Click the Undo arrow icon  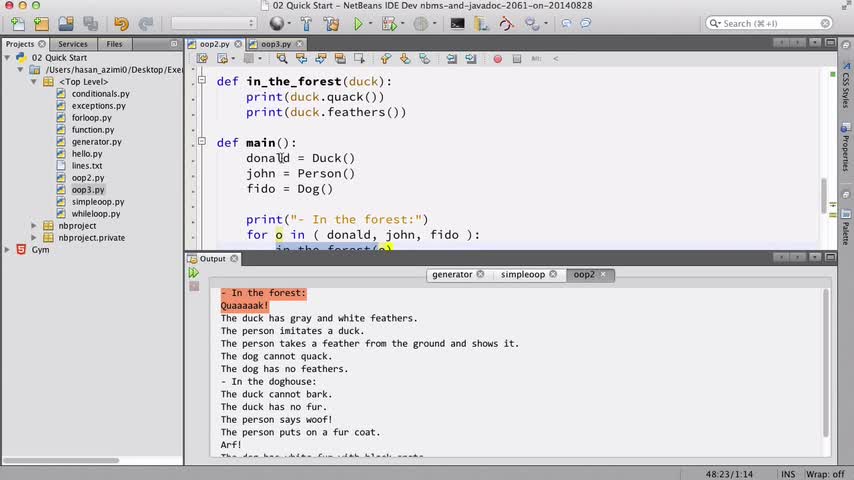pyautogui.click(x=121, y=23)
